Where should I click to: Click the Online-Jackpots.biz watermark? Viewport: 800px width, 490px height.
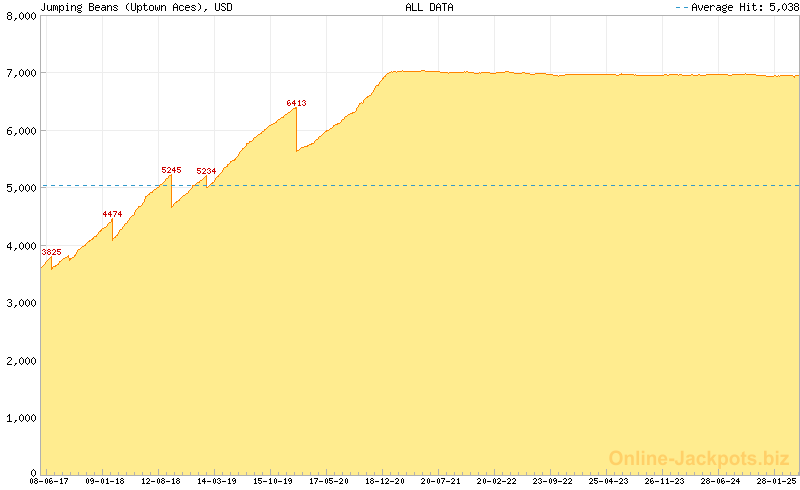(699, 458)
